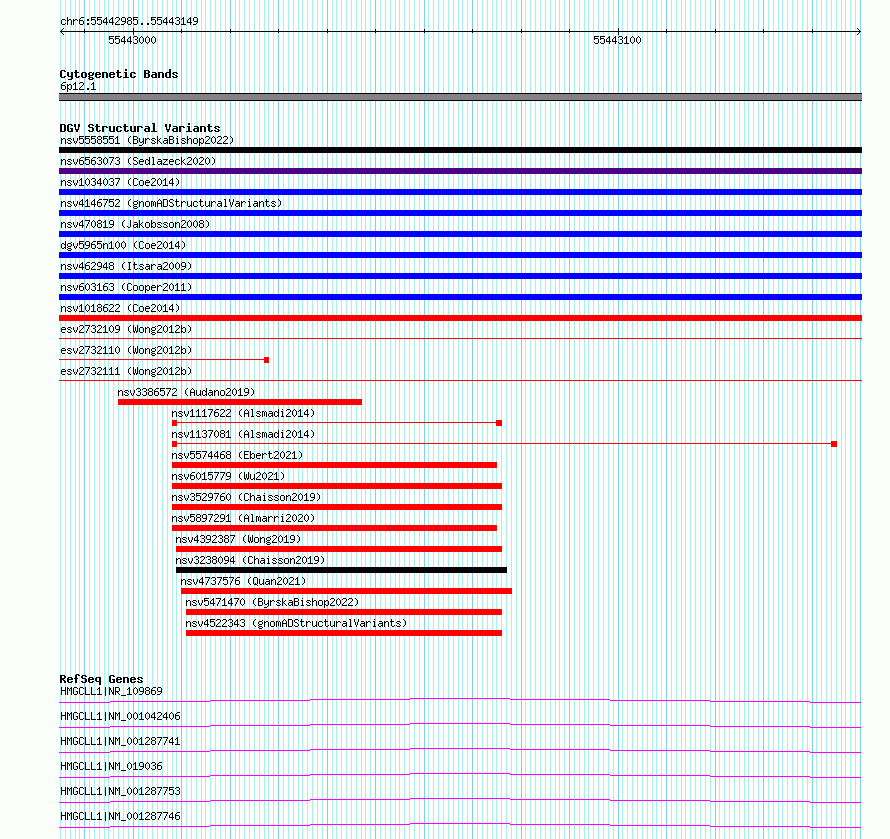Open the esv2732109 (Wong2012b) label
This screenshot has height=839, width=890.
126,329
